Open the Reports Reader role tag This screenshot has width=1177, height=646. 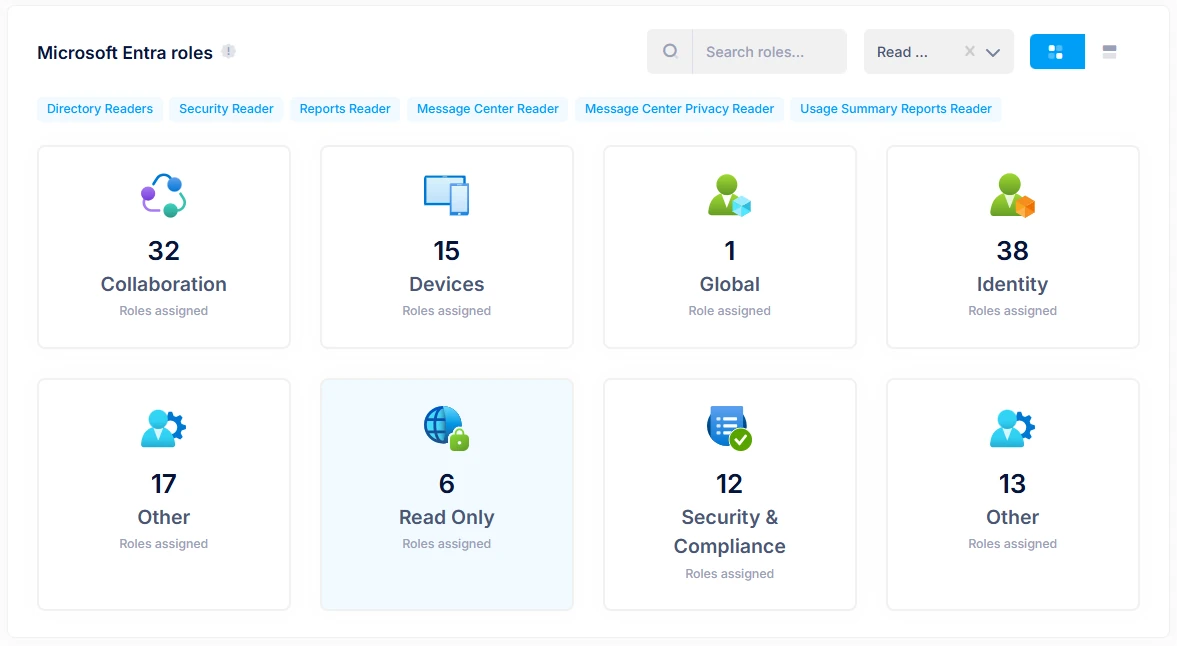coord(345,109)
